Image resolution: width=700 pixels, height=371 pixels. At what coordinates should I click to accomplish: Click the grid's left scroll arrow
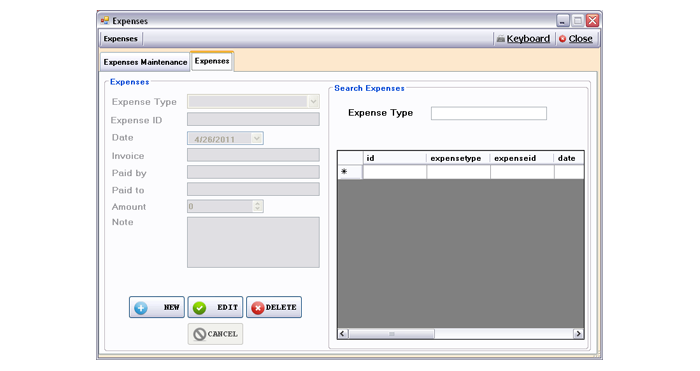pyautogui.click(x=343, y=333)
